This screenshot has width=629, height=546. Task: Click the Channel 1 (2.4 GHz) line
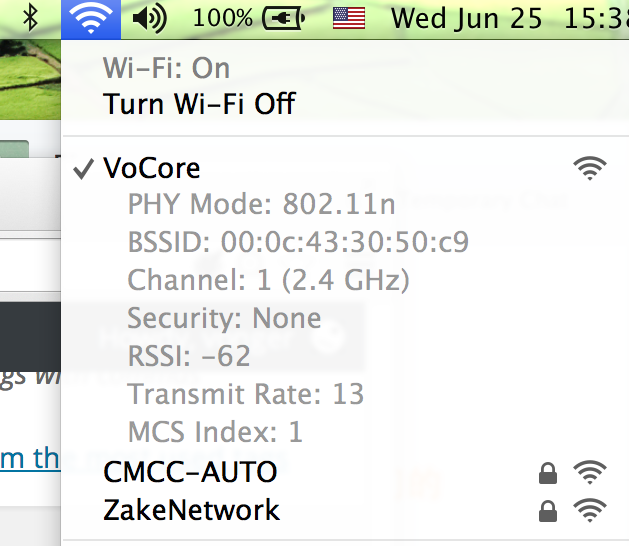tap(268, 280)
